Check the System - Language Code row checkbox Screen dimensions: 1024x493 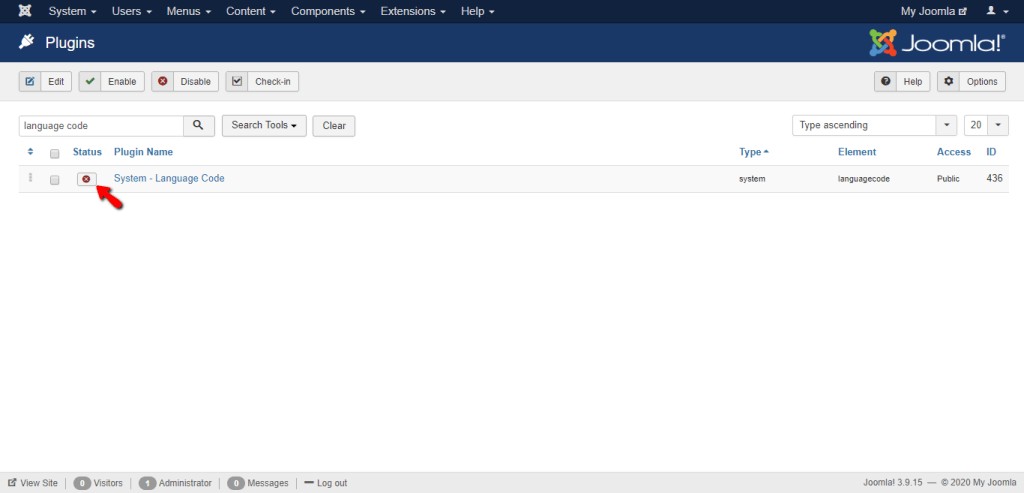coord(55,180)
